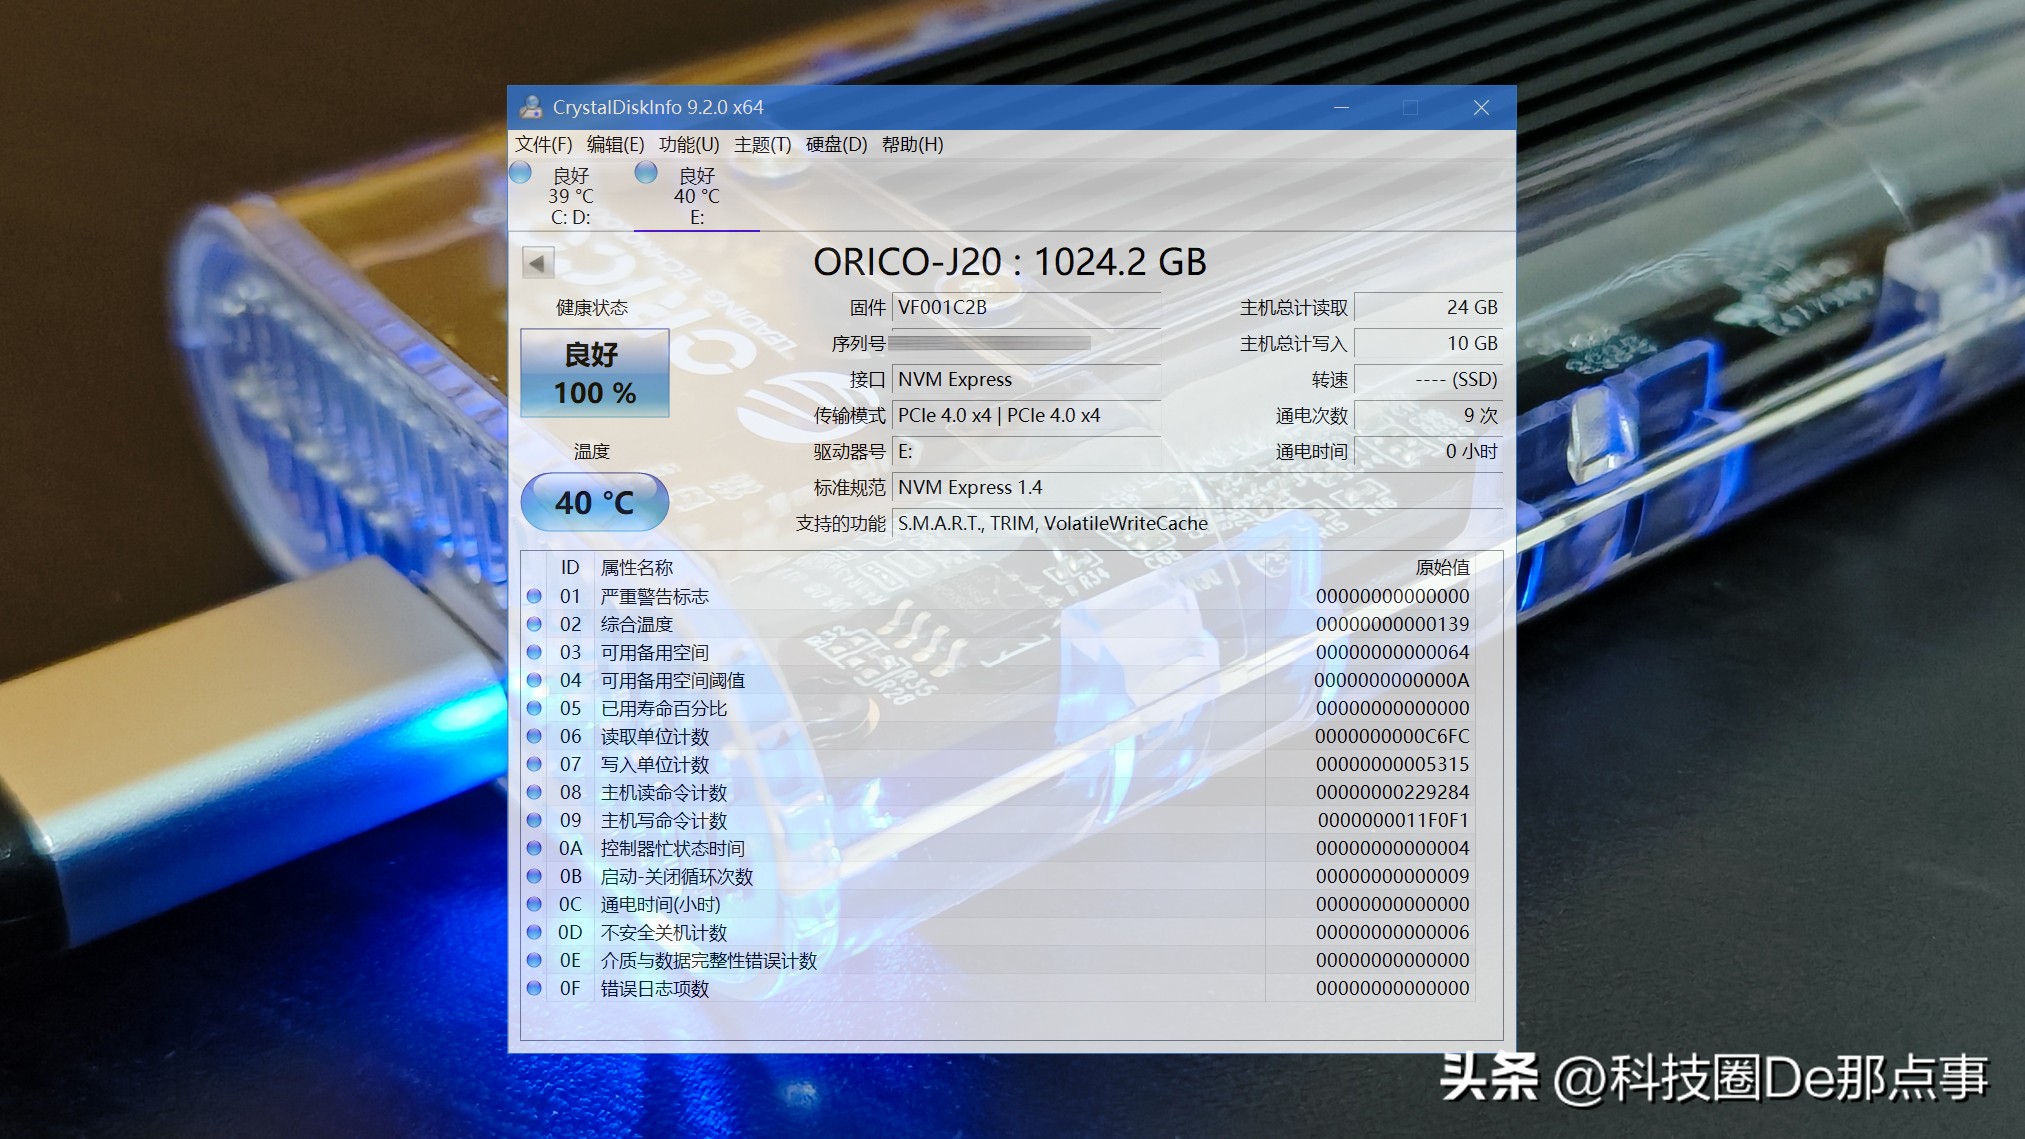Open the 功能(U) menu
Screen dimensions: 2025x1139
click(x=689, y=144)
